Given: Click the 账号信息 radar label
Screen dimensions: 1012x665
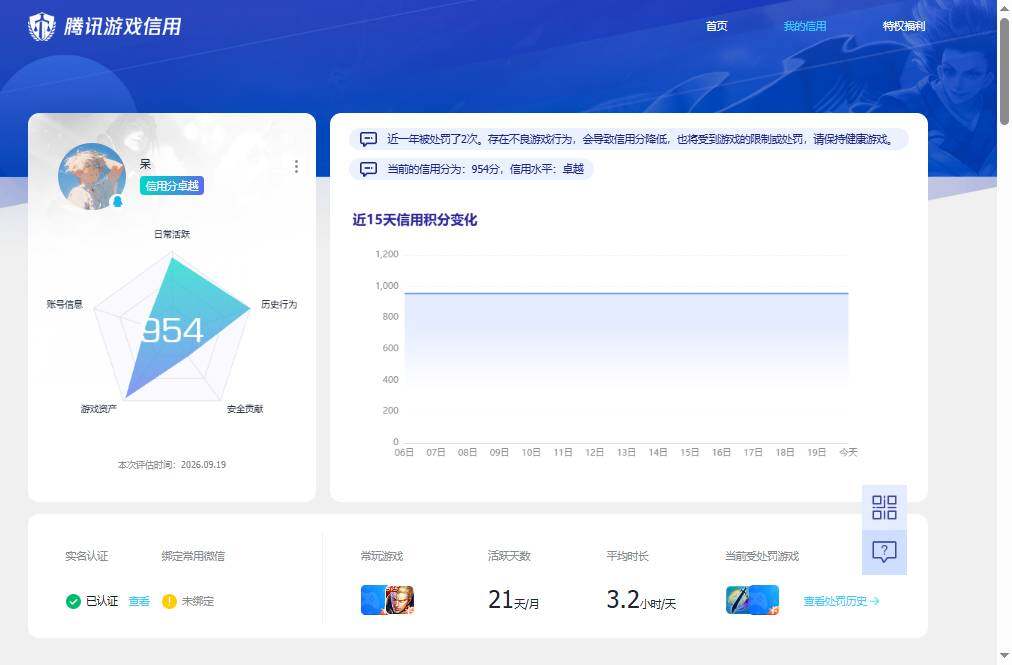Looking at the screenshot, I should pos(65,304).
